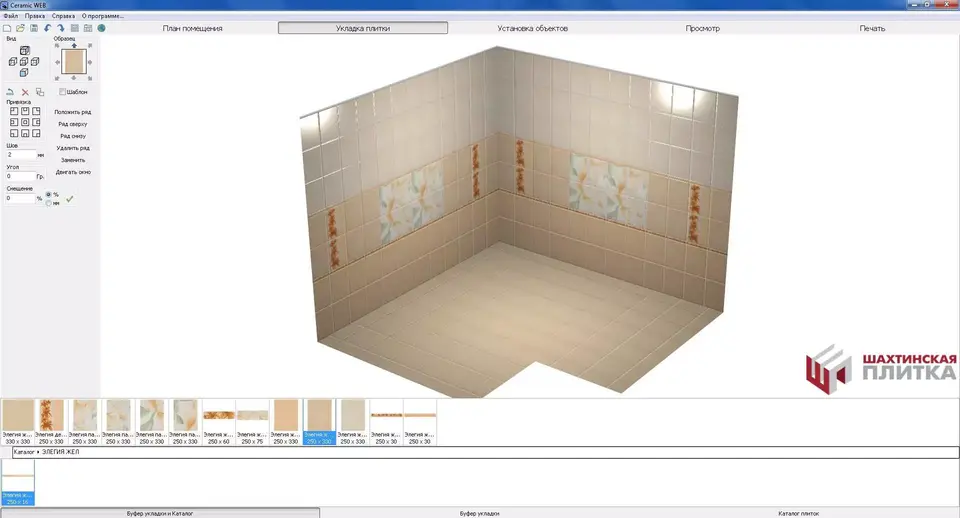The image size is (960, 518).
Task: Set snap anchor to bottom-right corner
Action: [36, 133]
